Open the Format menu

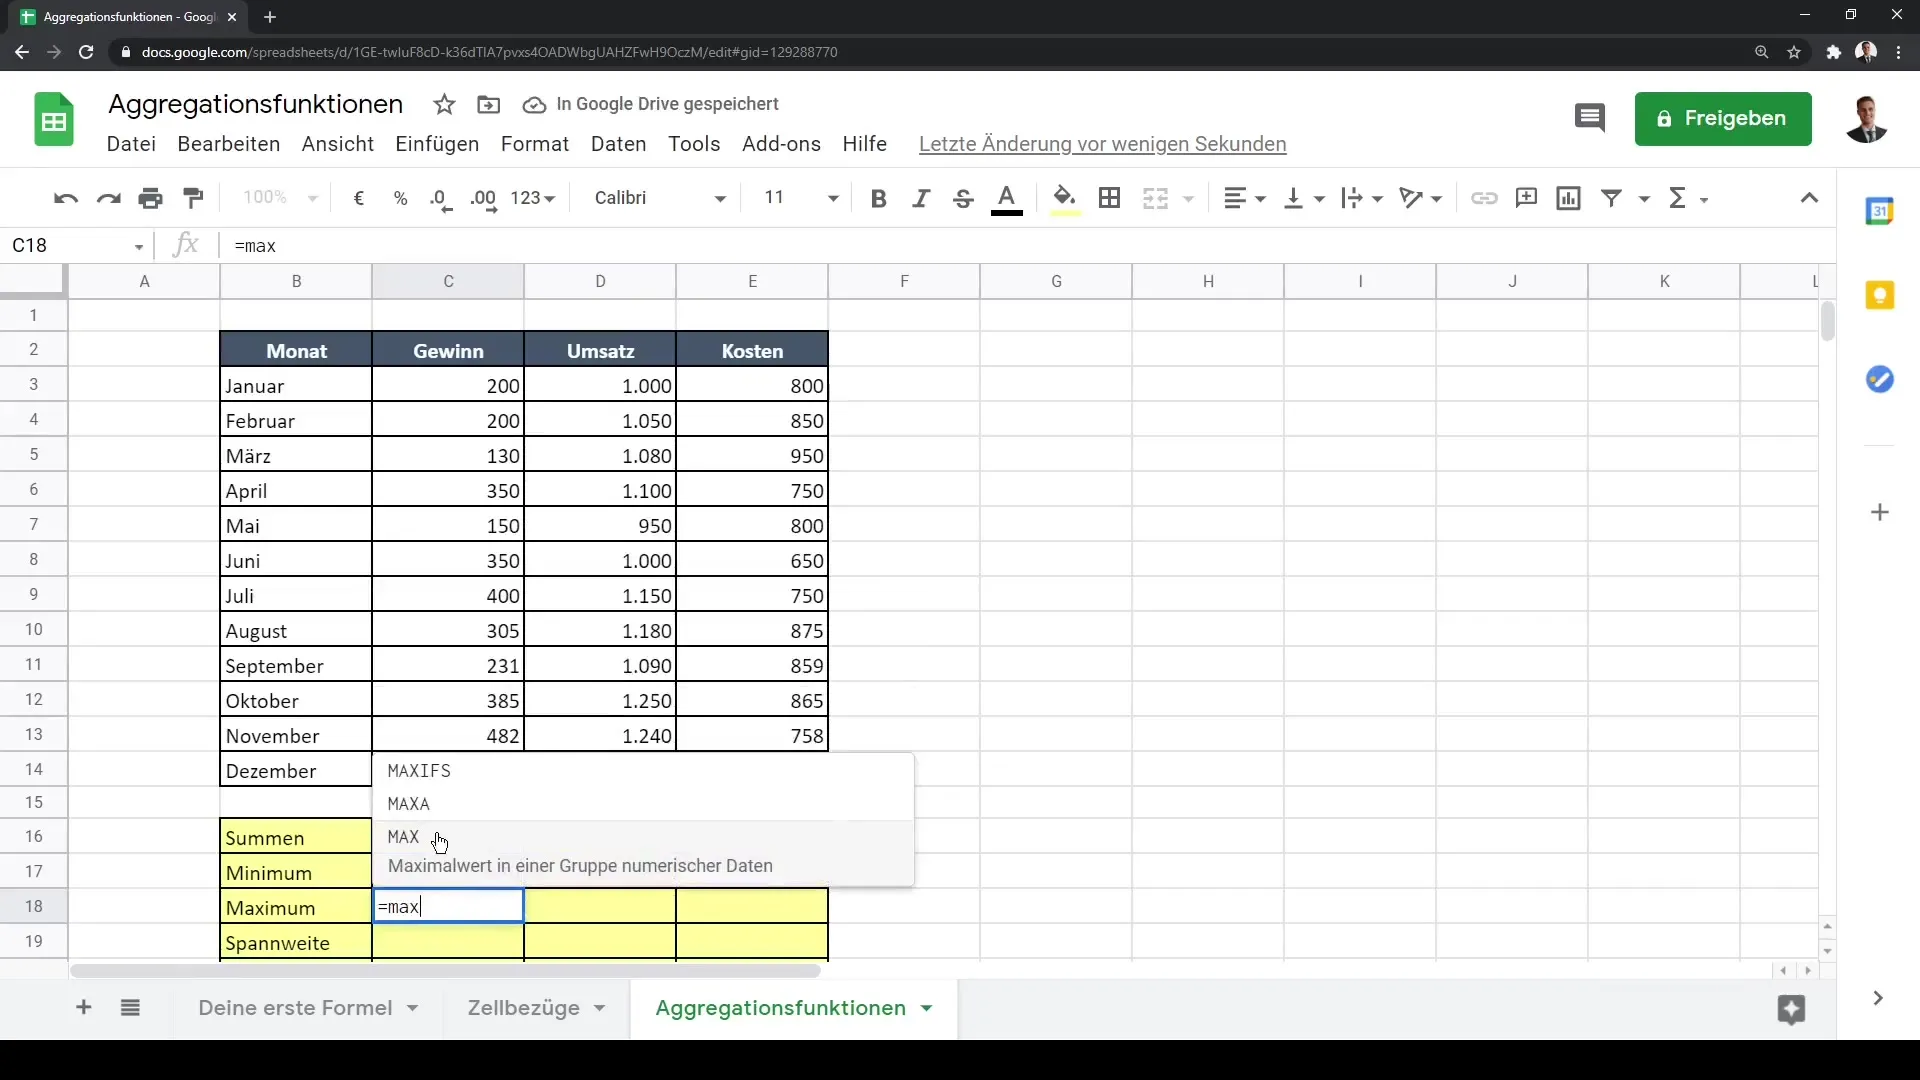pyautogui.click(x=535, y=144)
